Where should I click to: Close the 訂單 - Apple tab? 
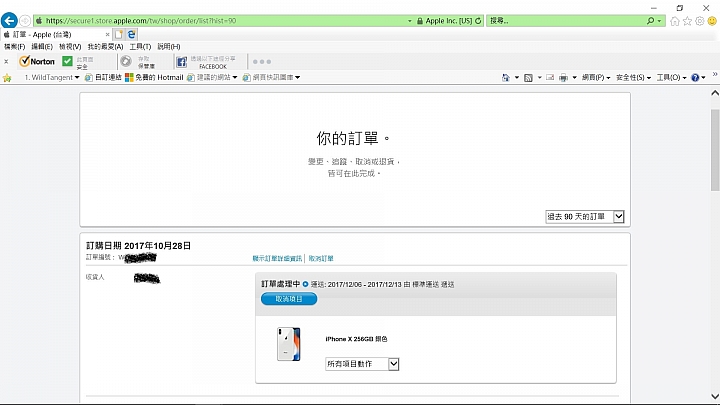(x=107, y=34)
